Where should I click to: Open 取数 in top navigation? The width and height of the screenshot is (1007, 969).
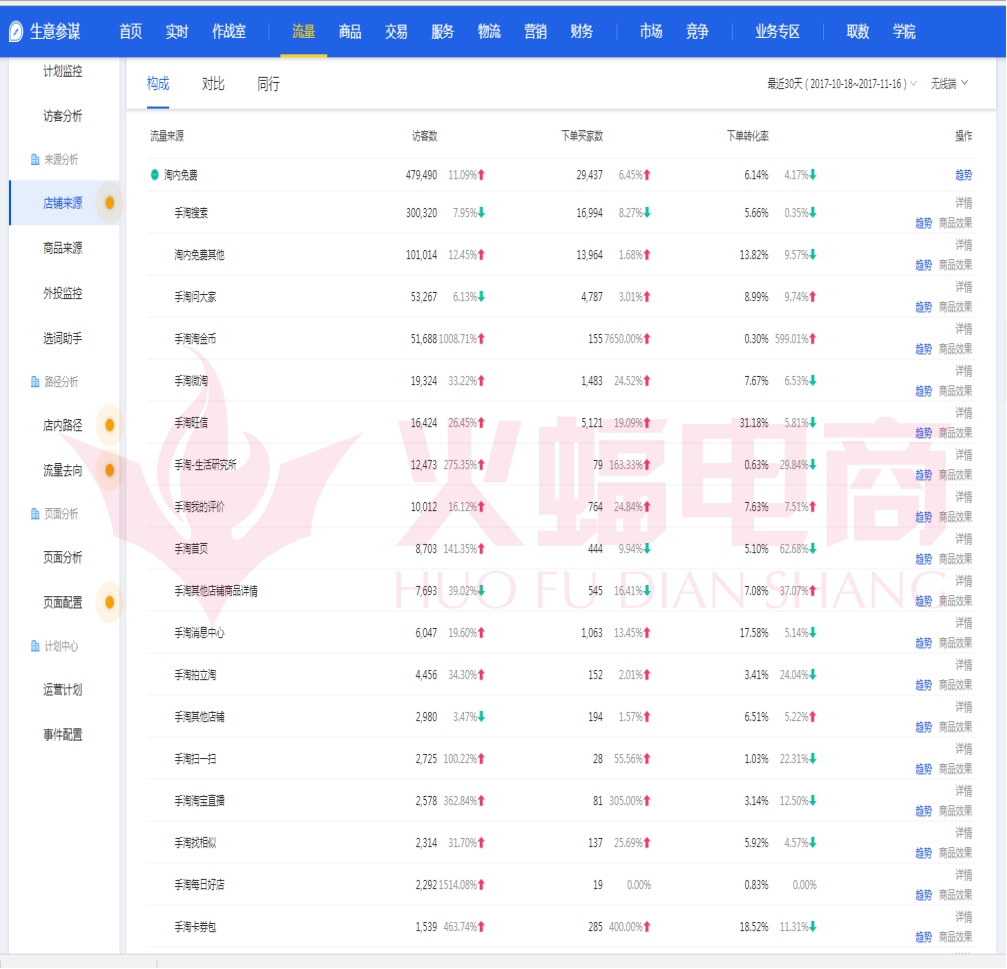(x=858, y=31)
